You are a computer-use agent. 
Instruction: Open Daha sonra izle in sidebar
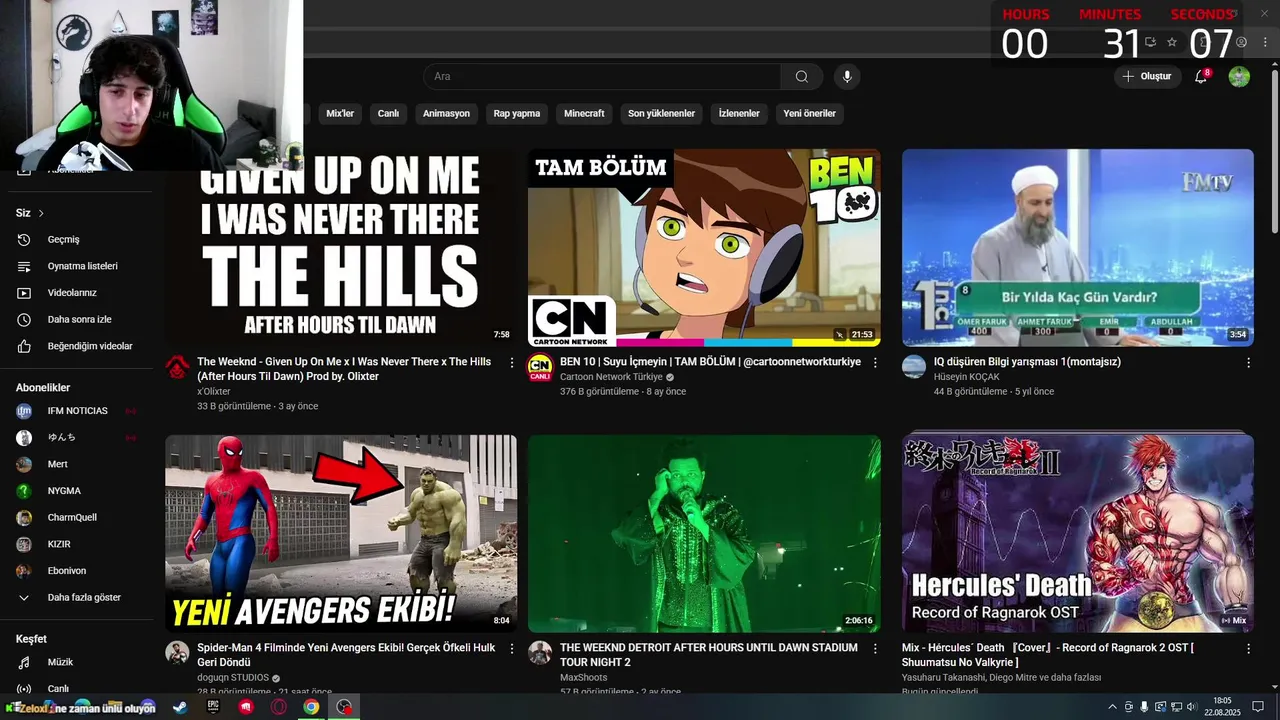click(x=80, y=320)
